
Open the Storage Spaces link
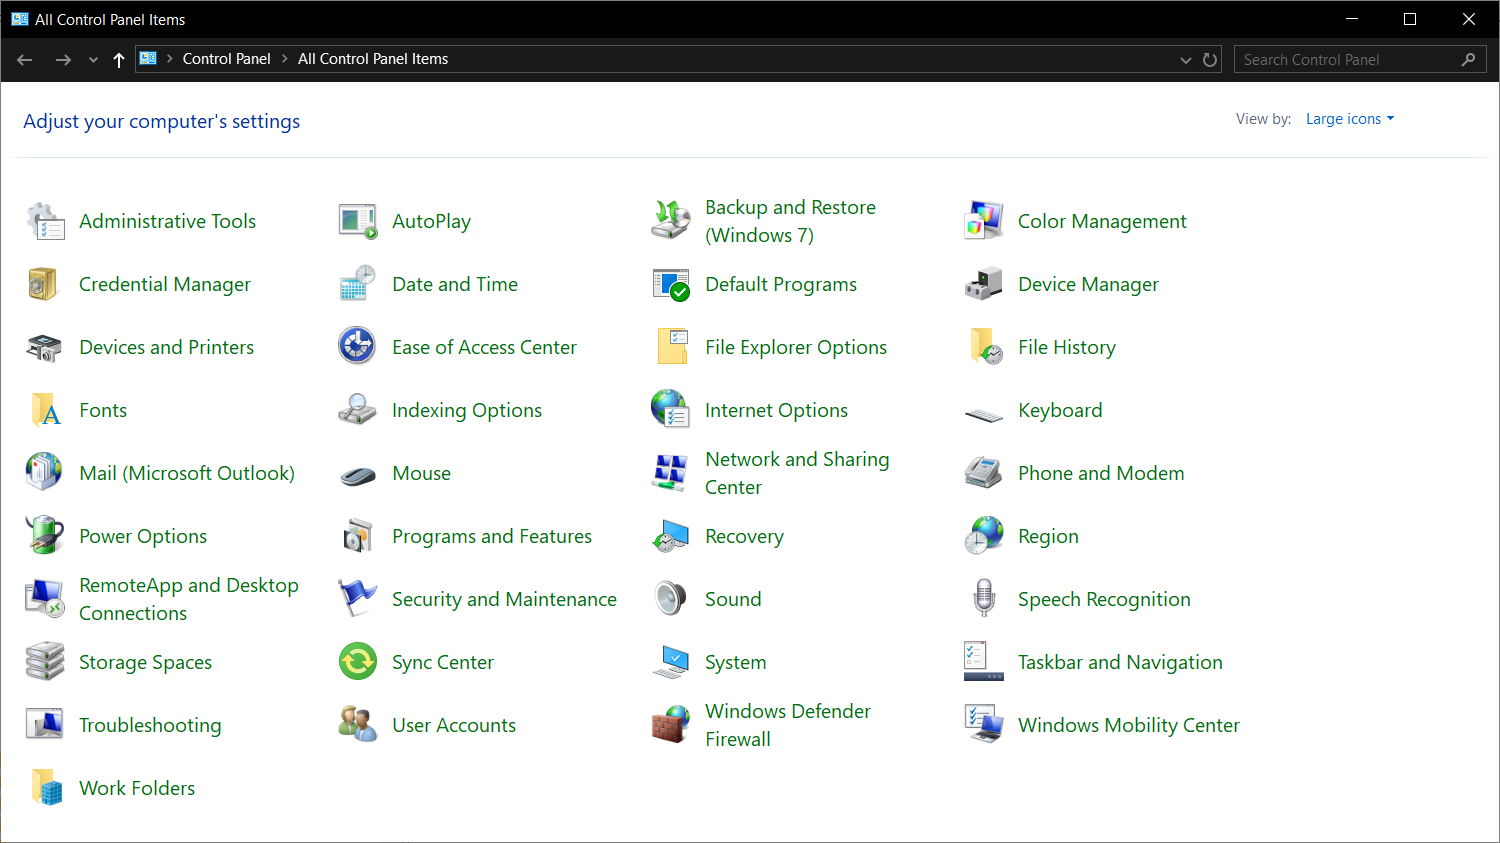click(x=145, y=662)
